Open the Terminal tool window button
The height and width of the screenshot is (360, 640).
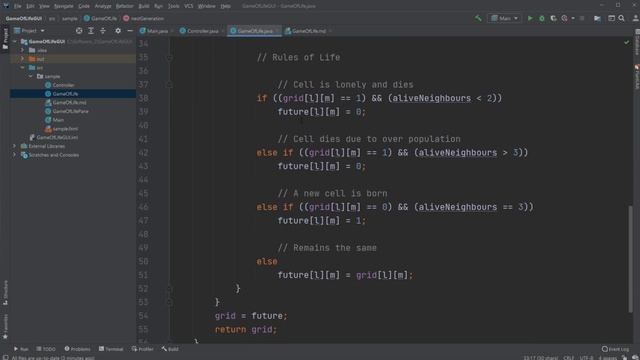tap(111, 349)
